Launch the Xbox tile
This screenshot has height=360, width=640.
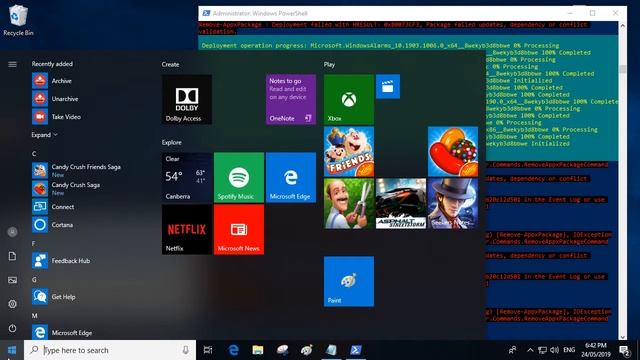pos(349,99)
